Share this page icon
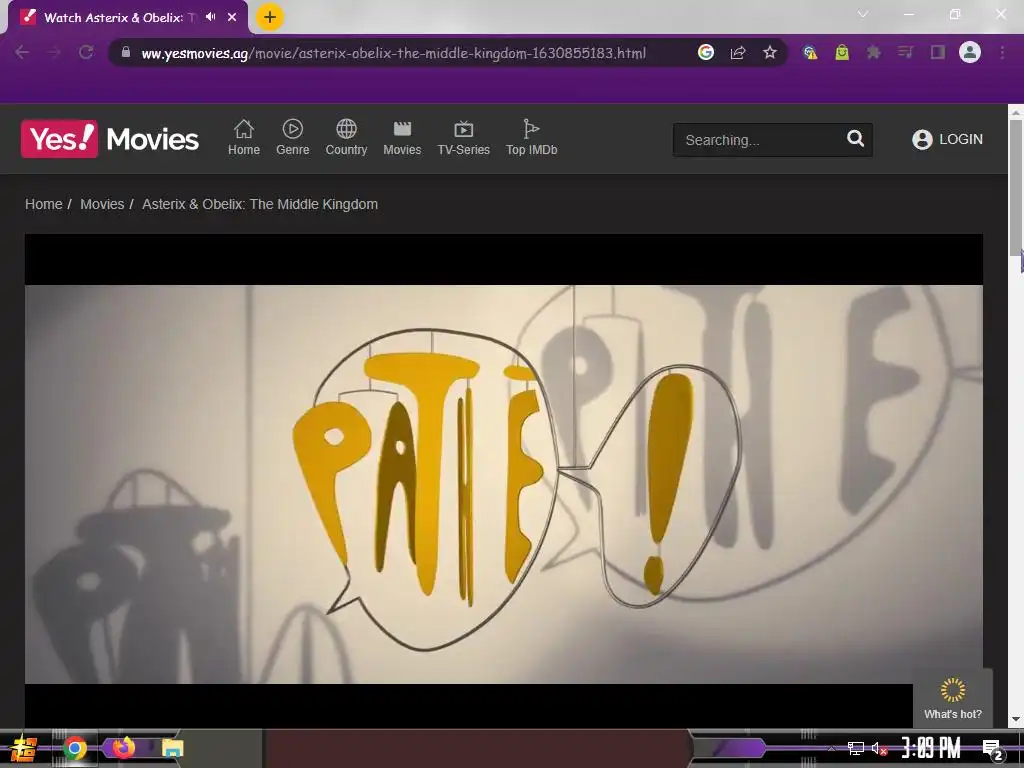The image size is (1024, 768). point(738,52)
